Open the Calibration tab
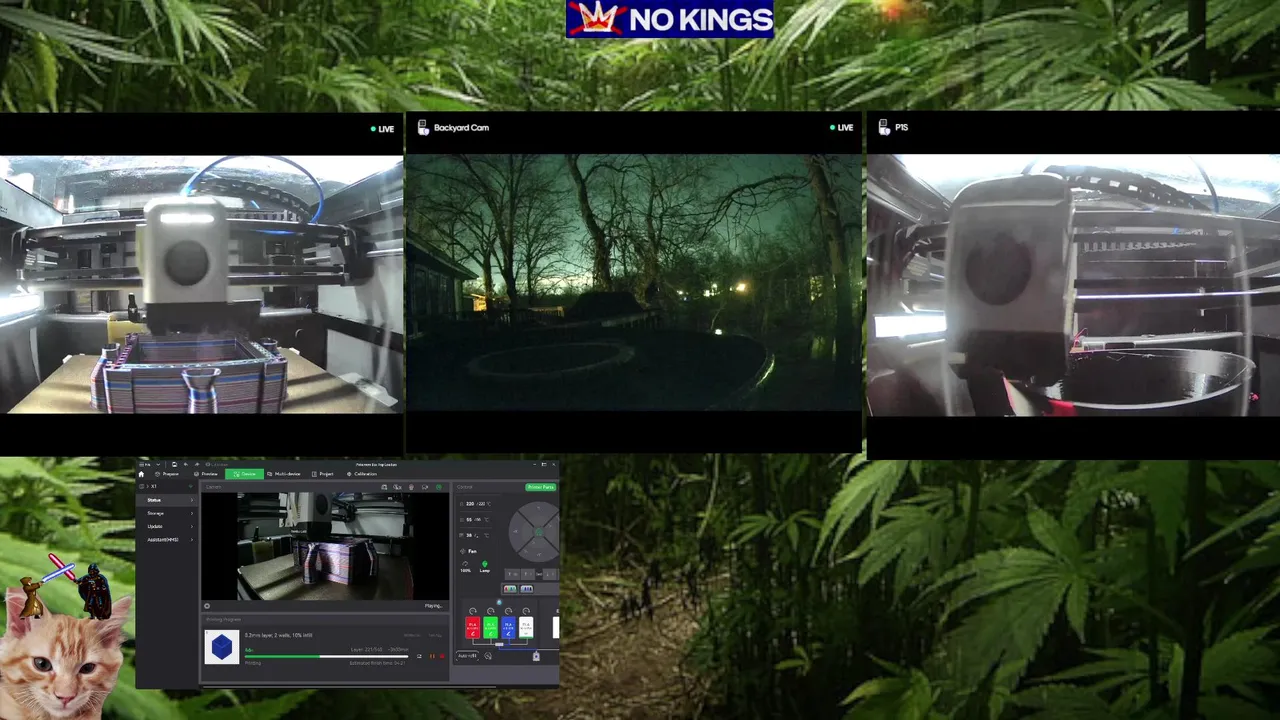Screen dimensions: 1280x720 pos(362,474)
